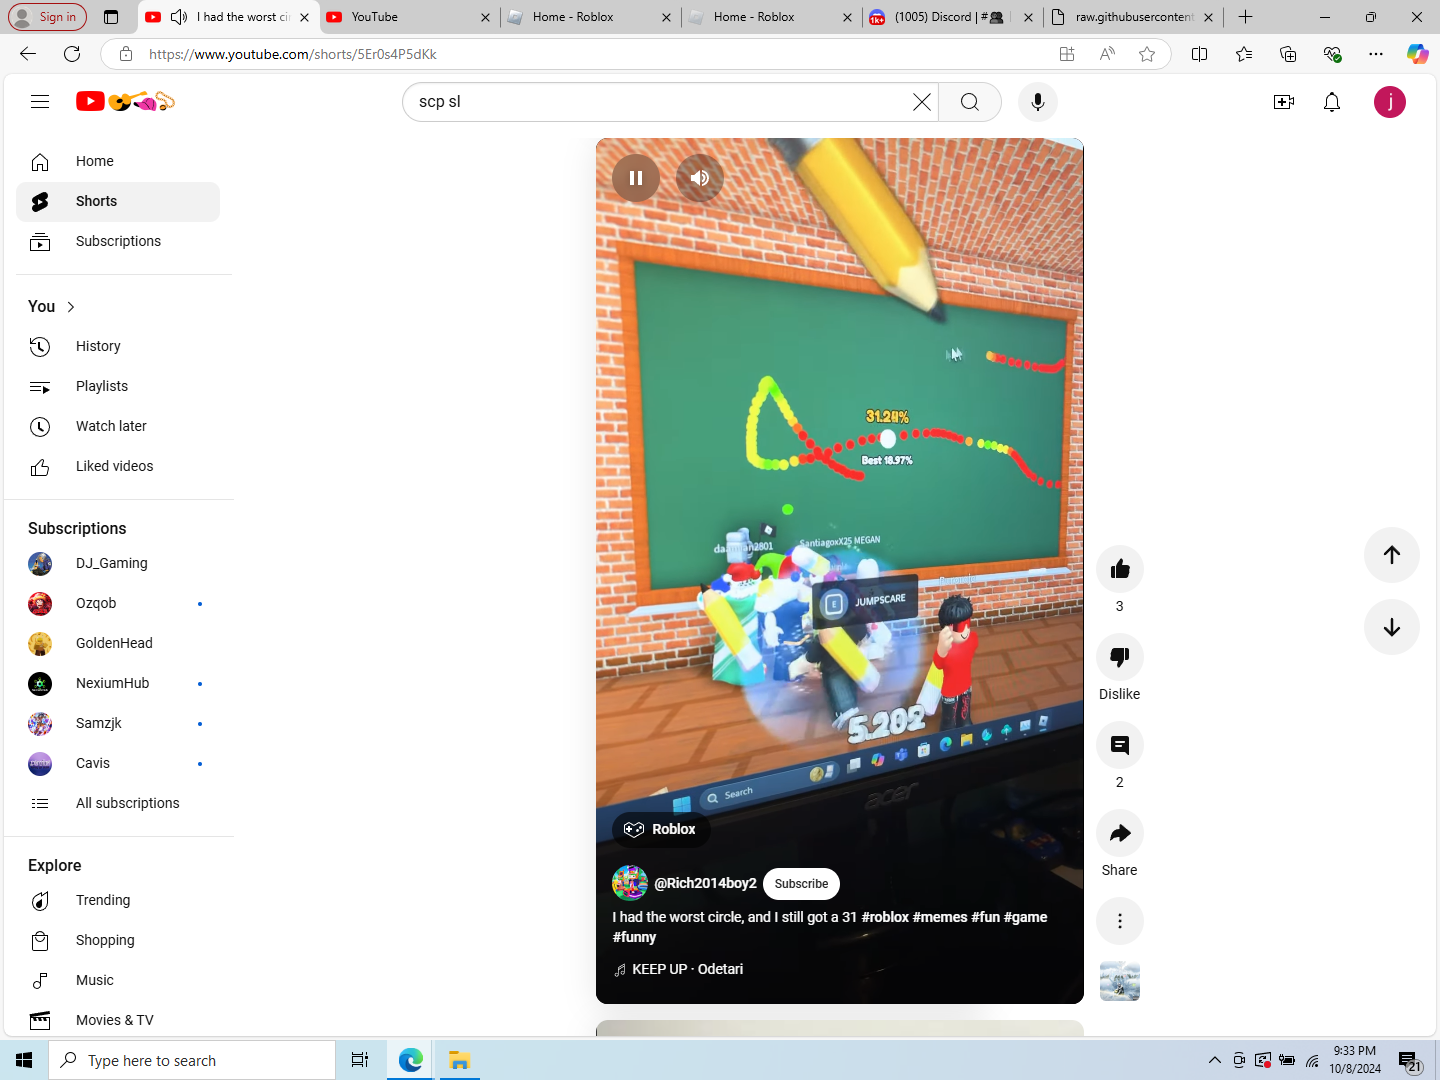The width and height of the screenshot is (1440, 1080).
Task: Open GoldenHead channel subscription
Action: click(x=118, y=643)
